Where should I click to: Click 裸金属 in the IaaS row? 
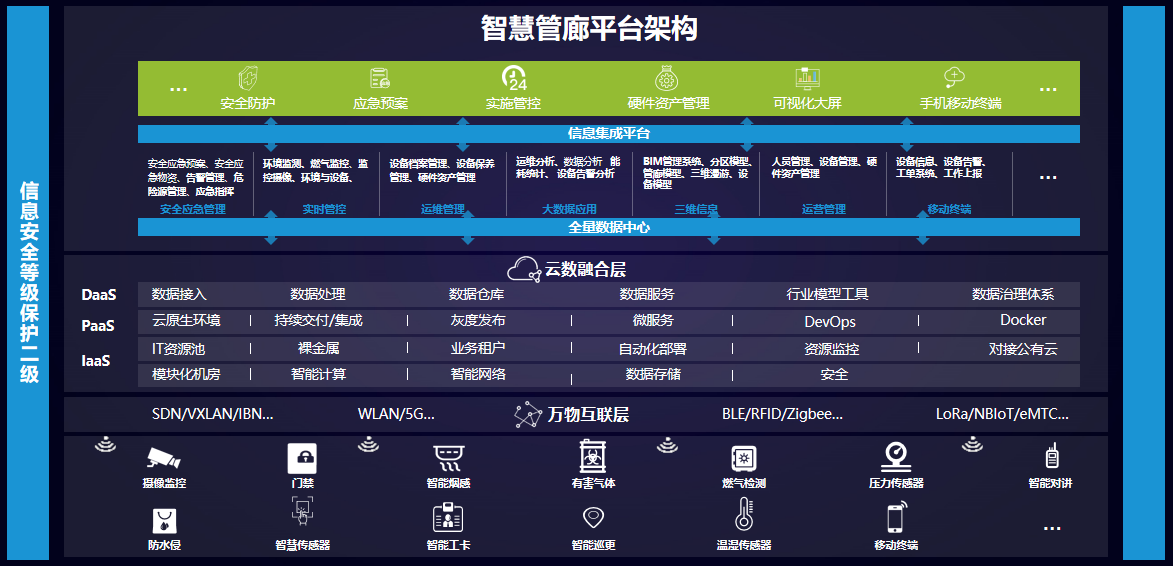pyautogui.click(x=319, y=348)
